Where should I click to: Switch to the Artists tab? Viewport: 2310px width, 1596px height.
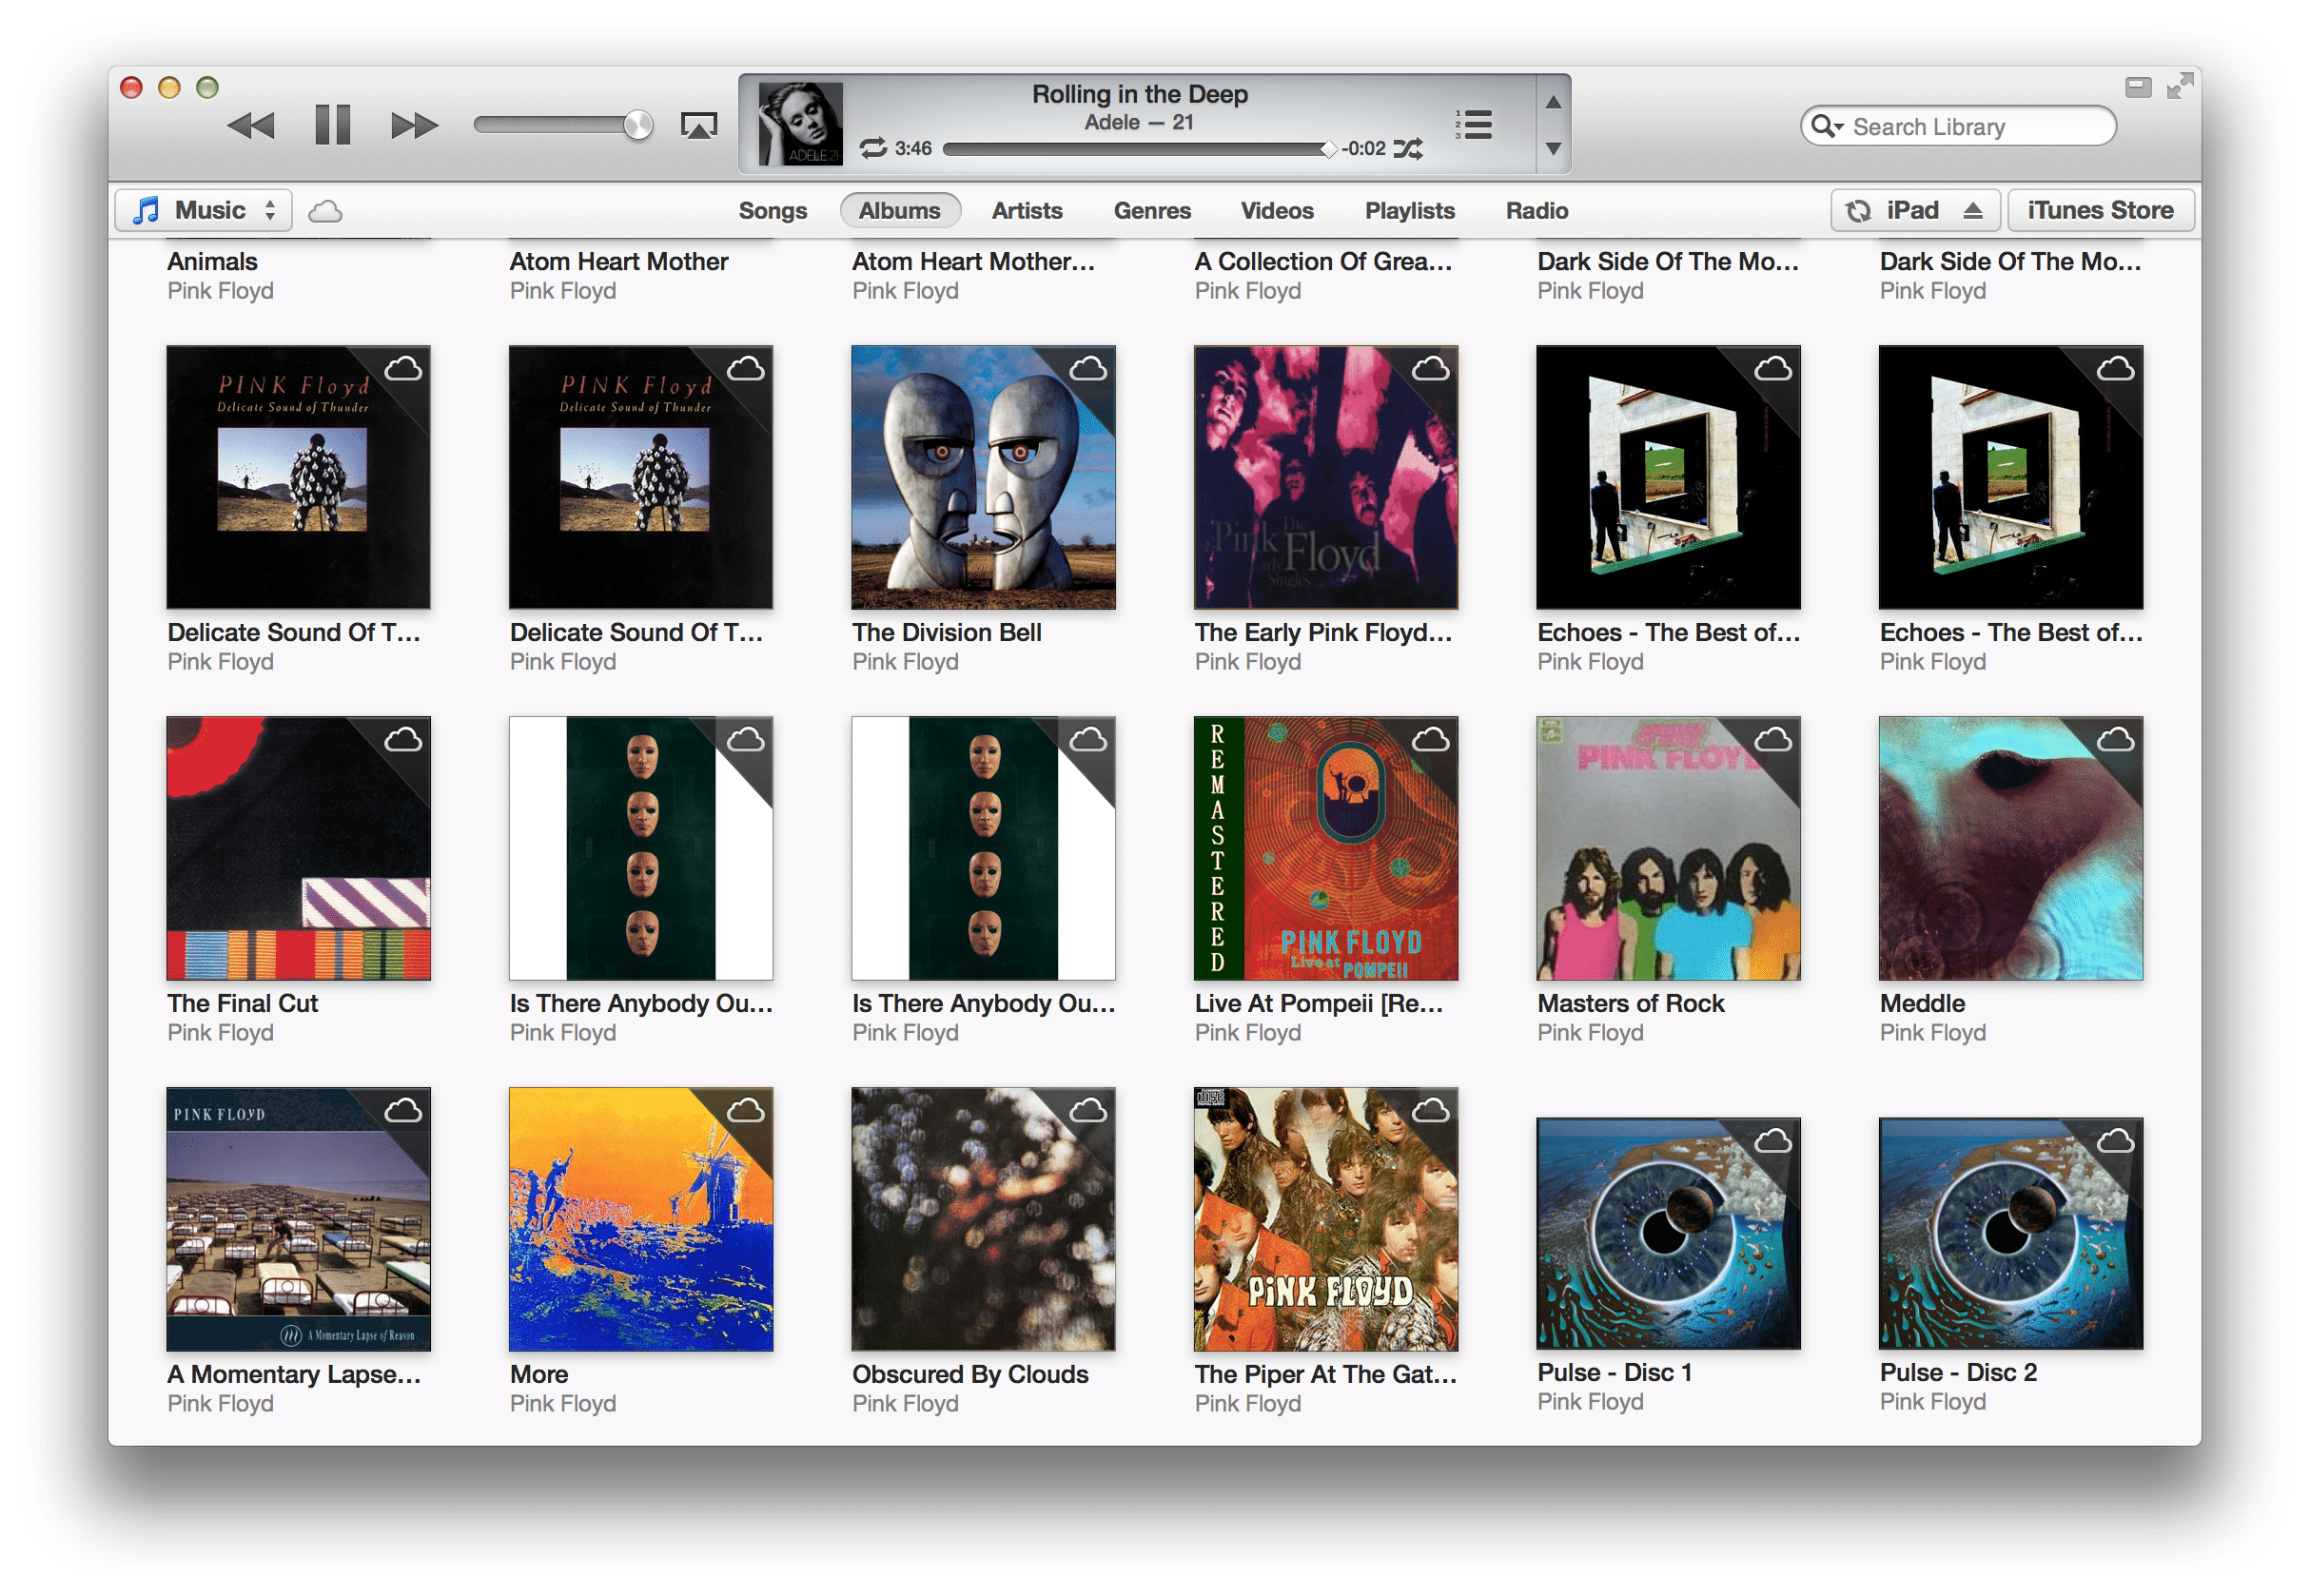pyautogui.click(x=1026, y=210)
